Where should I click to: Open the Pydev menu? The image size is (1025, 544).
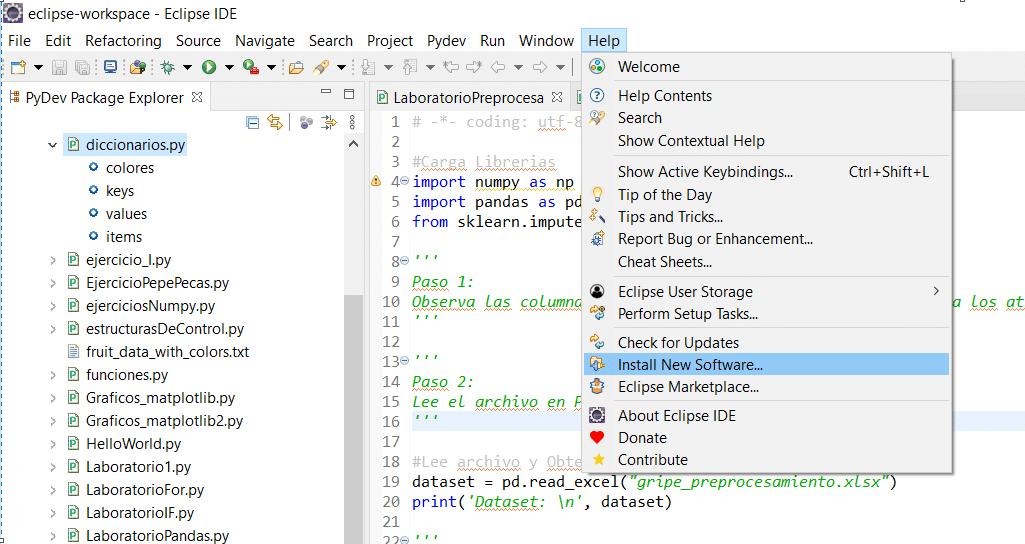[x=446, y=41]
